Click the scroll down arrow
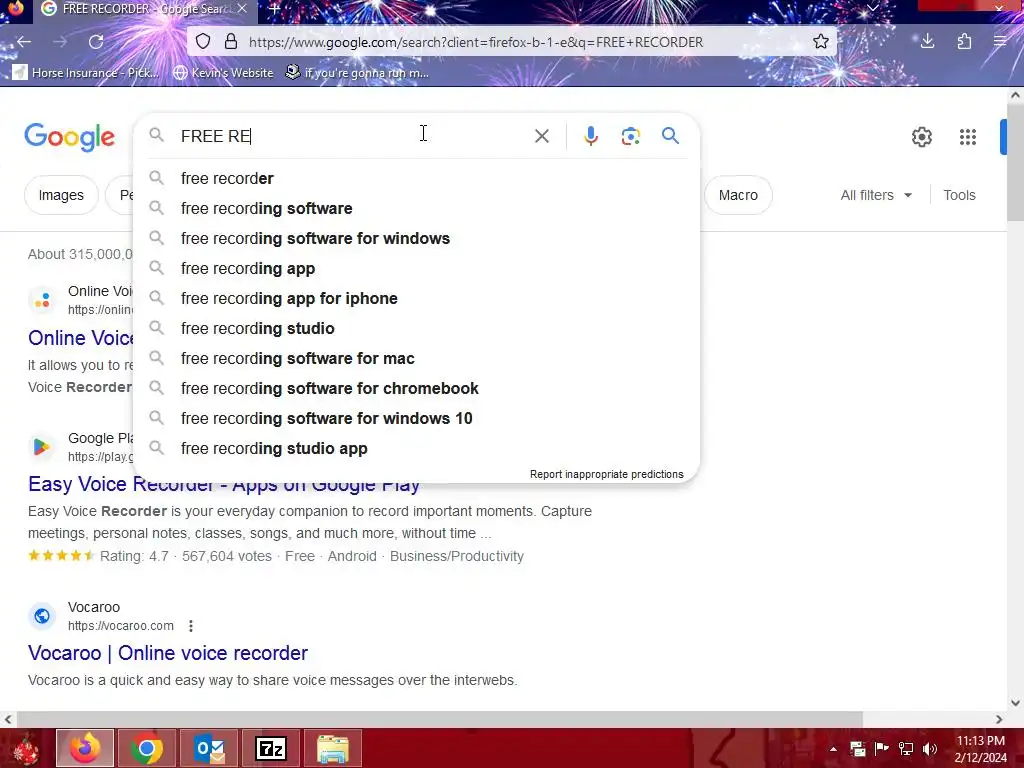The width and height of the screenshot is (1024, 768). pos(1016,703)
